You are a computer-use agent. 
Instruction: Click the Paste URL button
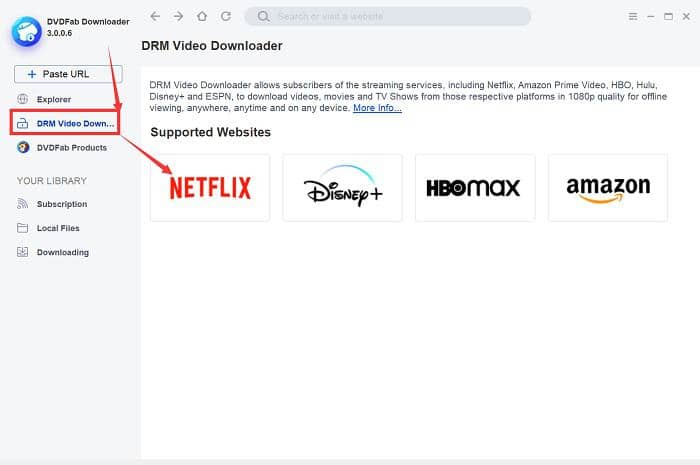(68, 74)
